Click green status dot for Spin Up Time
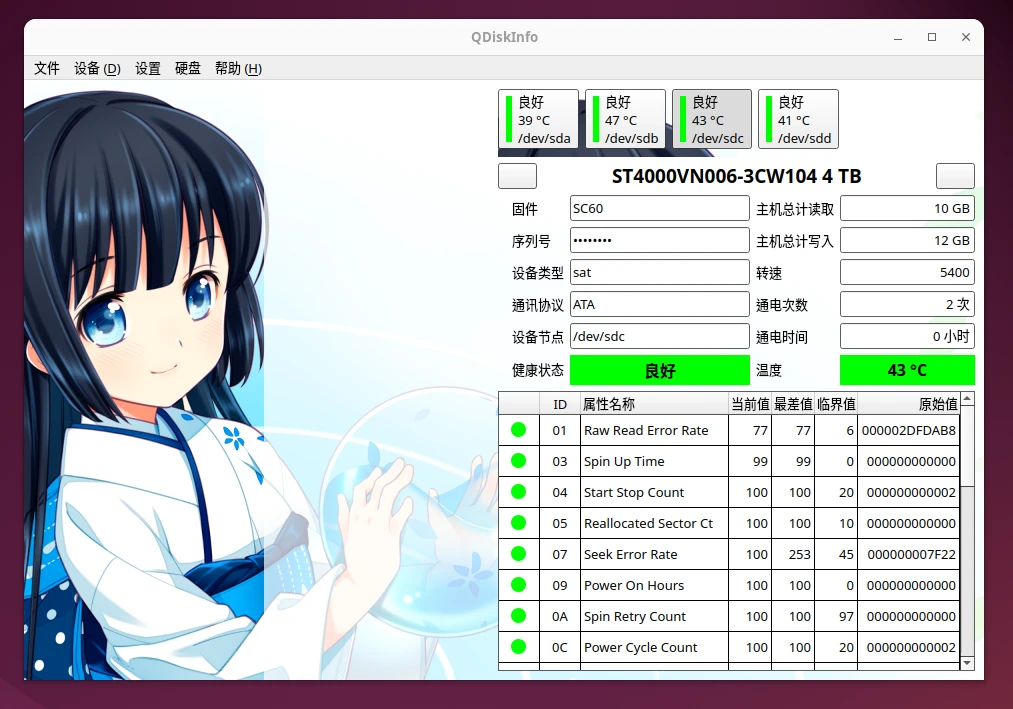The image size is (1013, 709). click(x=518, y=461)
